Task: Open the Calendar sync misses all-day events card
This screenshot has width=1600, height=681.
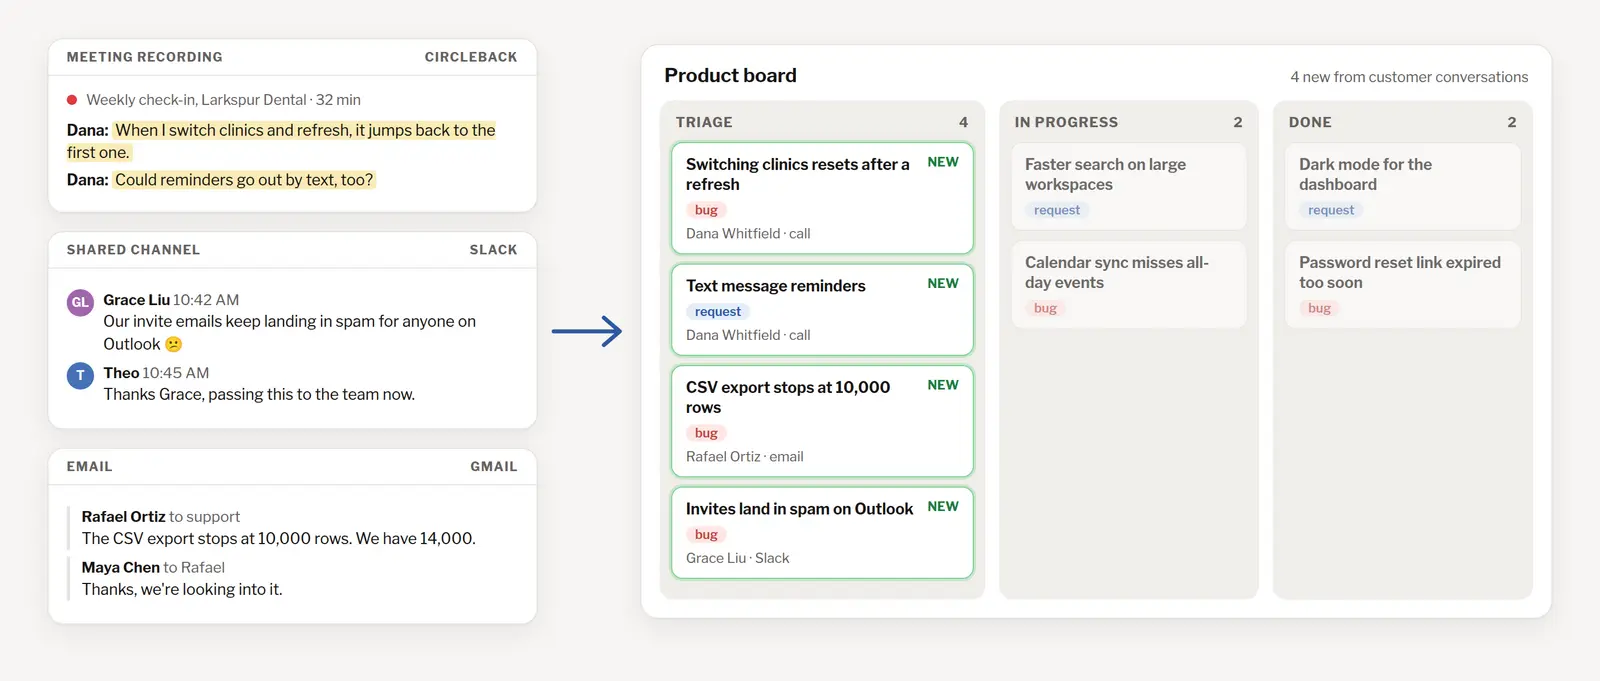Action: 1129,284
